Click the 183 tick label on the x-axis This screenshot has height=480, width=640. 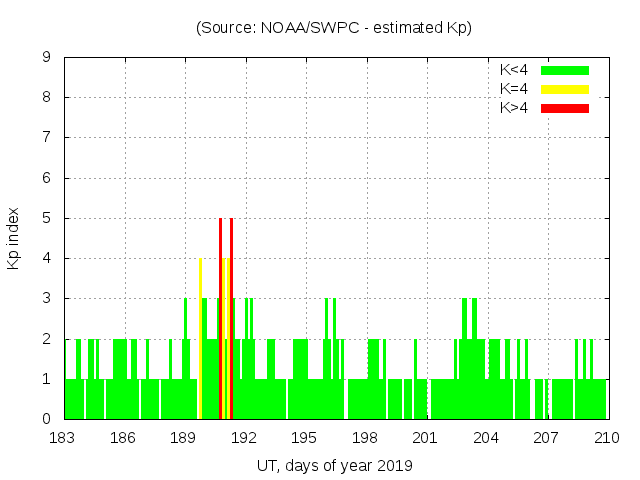tap(64, 438)
